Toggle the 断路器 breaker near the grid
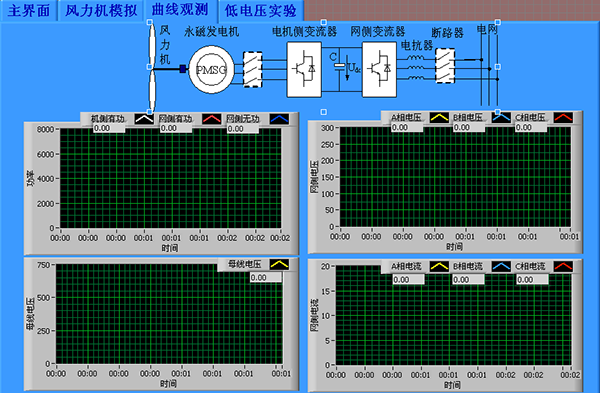 point(445,66)
